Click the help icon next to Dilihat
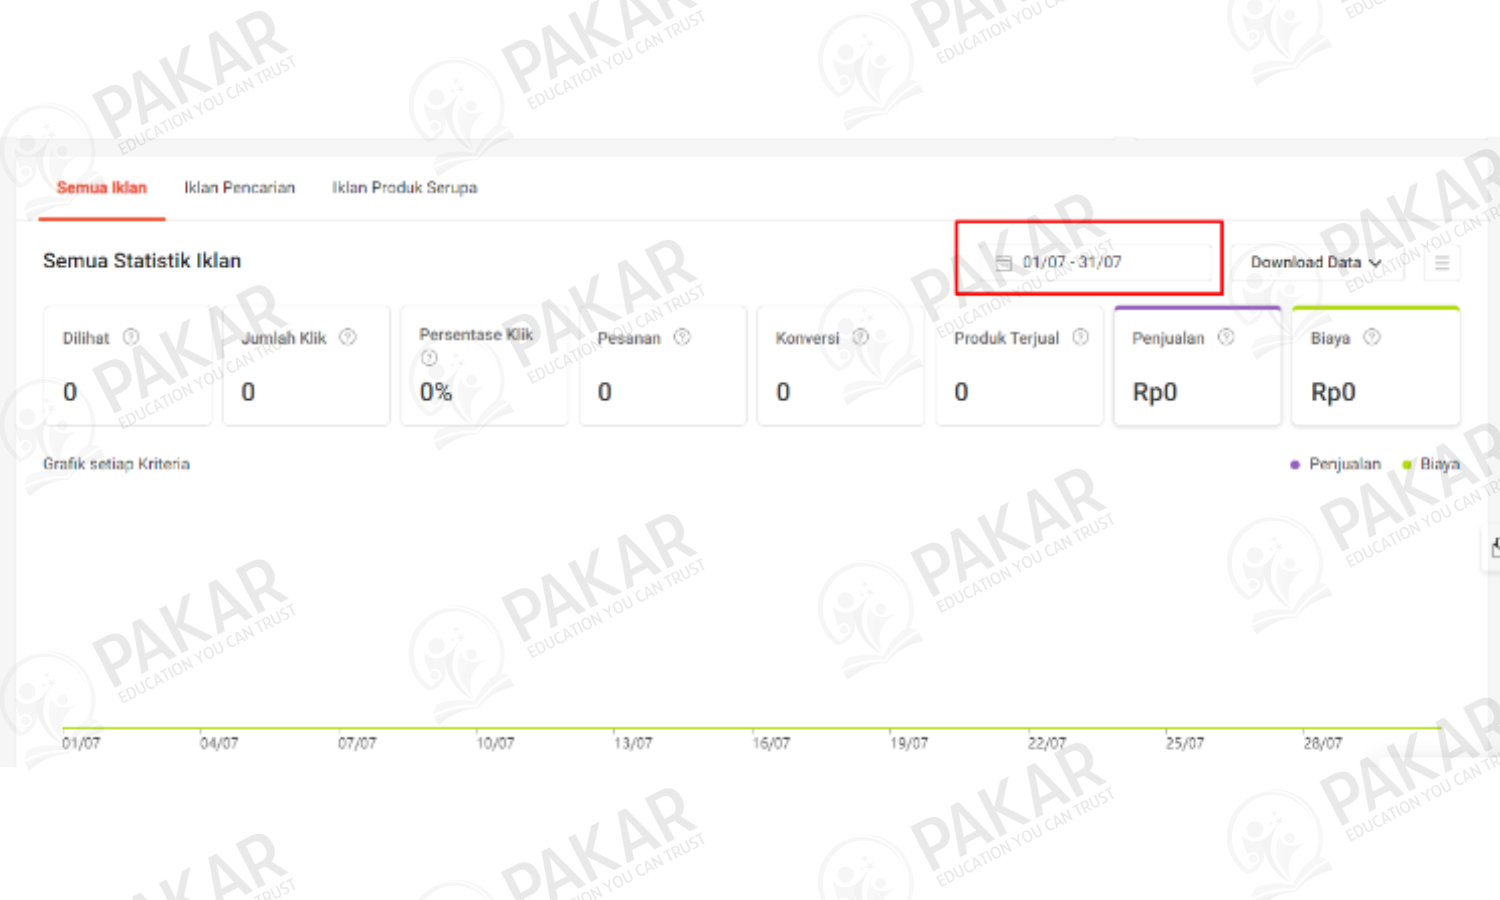Screen dimensions: 1500x900 (x=131, y=337)
